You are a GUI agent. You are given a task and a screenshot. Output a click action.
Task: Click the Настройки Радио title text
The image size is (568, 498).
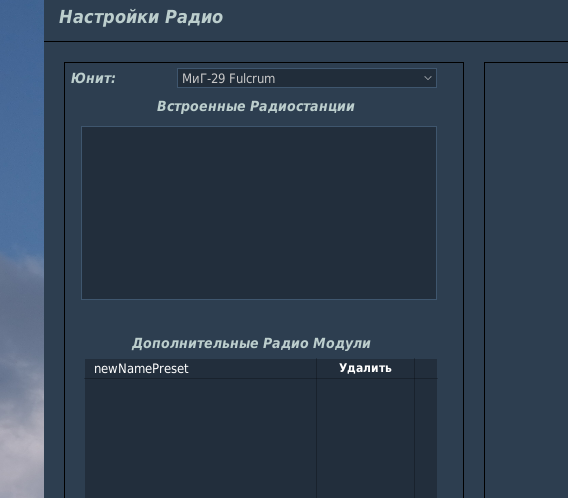pyautogui.click(x=141, y=17)
